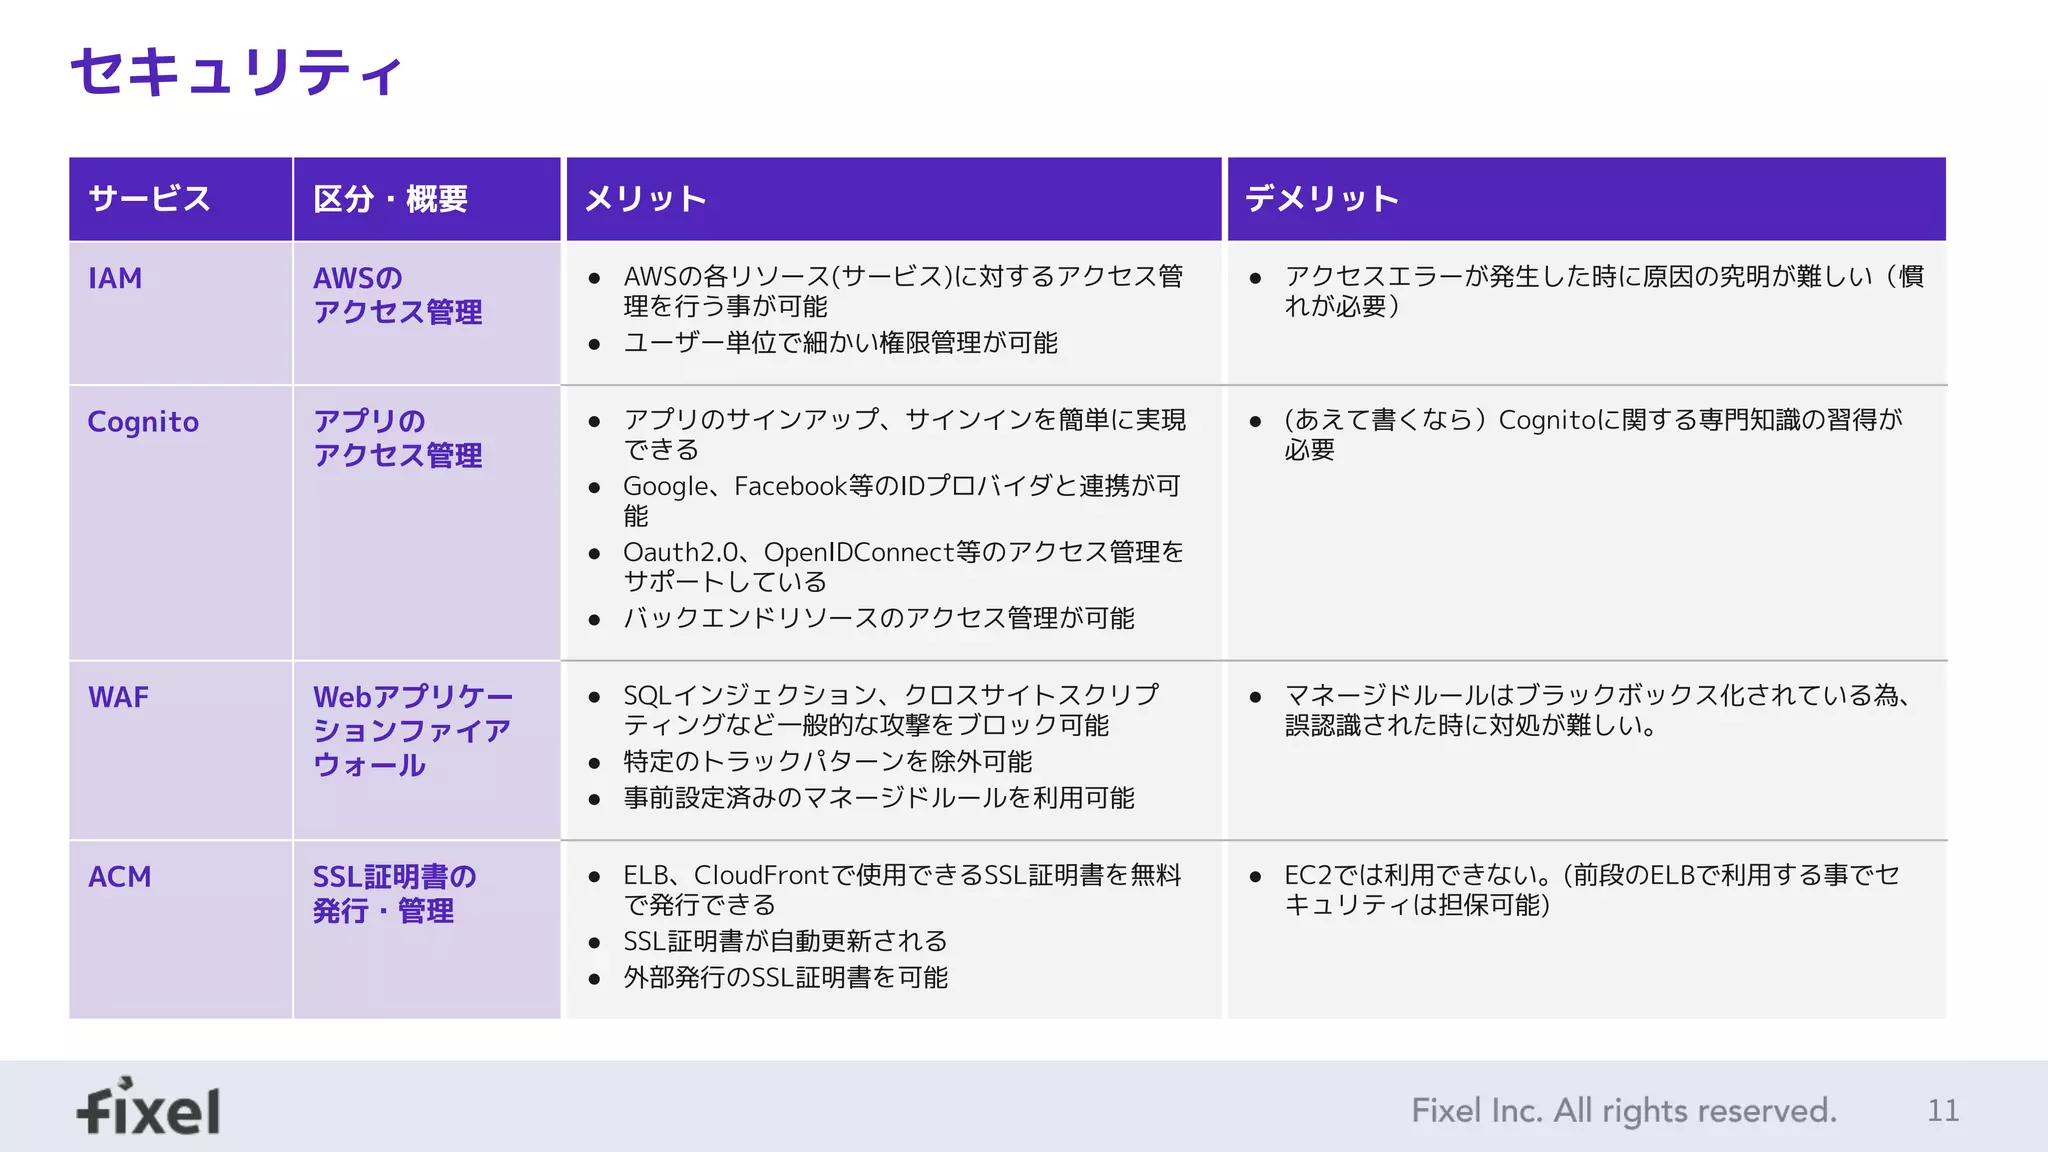Viewport: 2048px width, 1152px height.
Task: Select the Cognito service cell
Action: (143, 422)
